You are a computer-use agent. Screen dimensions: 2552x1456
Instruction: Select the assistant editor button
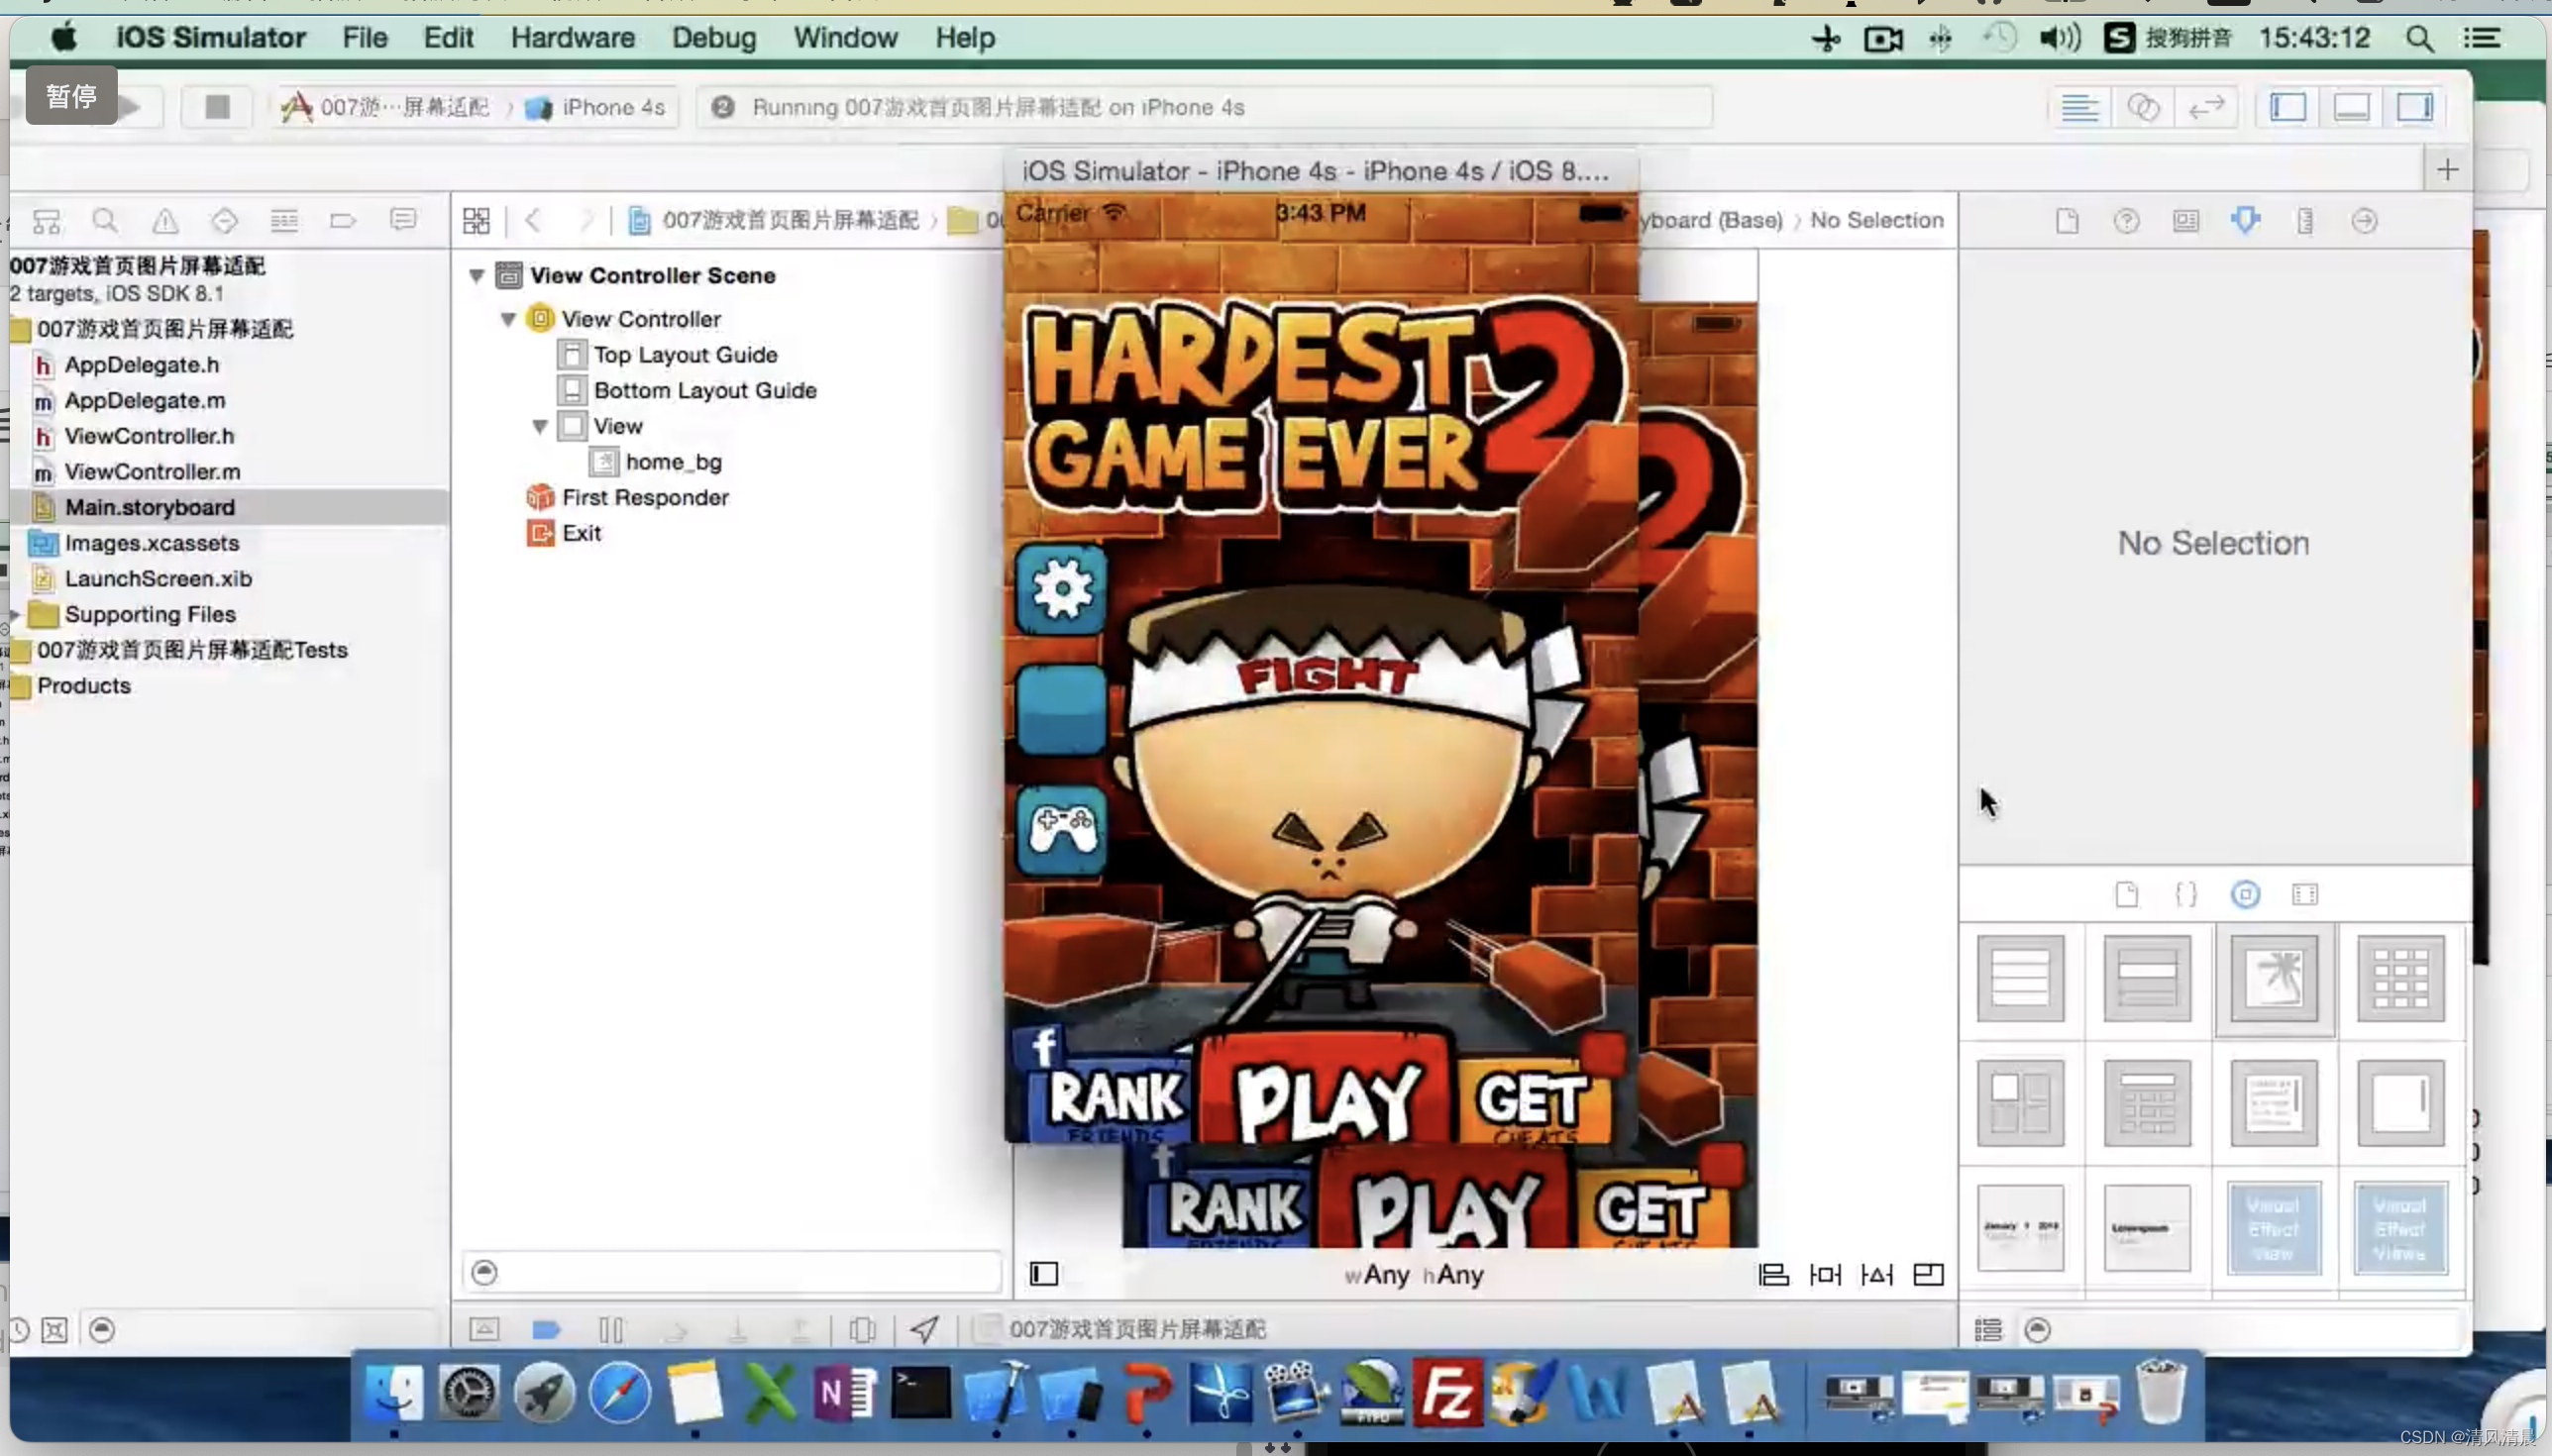2143,107
